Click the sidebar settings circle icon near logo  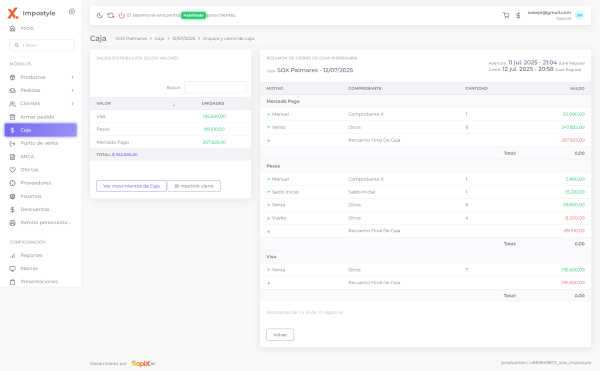coord(72,11)
